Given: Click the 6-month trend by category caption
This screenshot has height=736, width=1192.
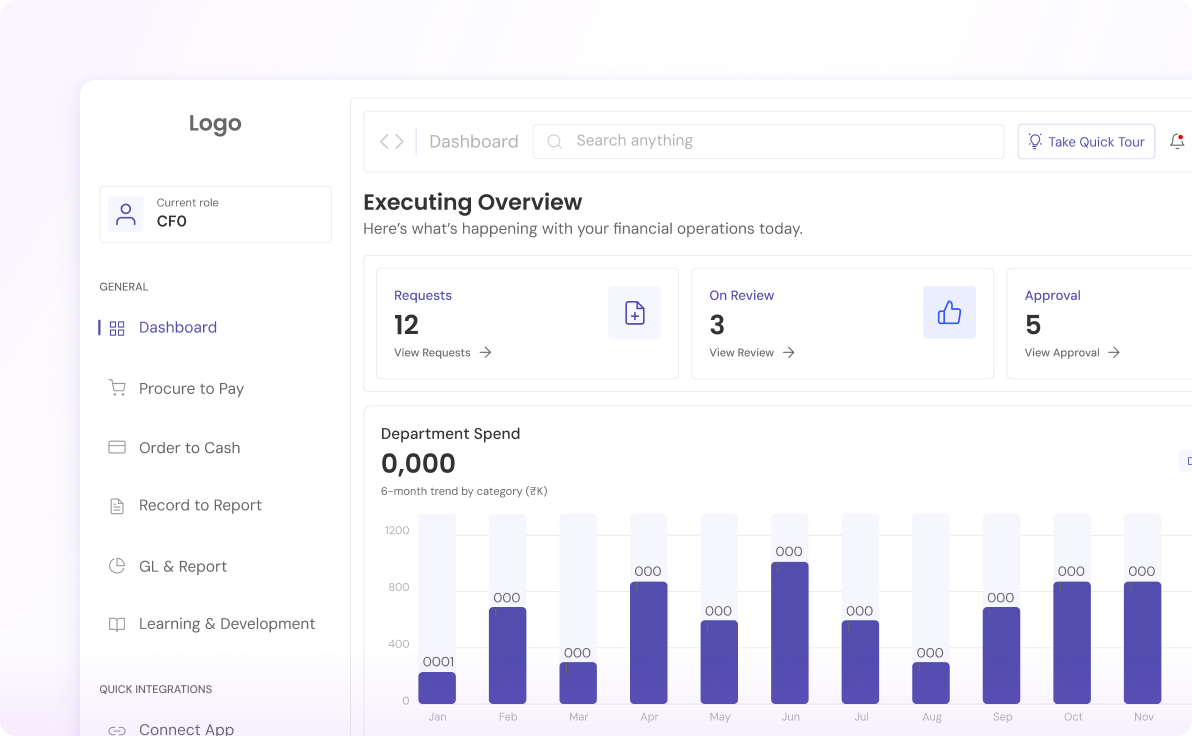Looking at the screenshot, I should (464, 491).
